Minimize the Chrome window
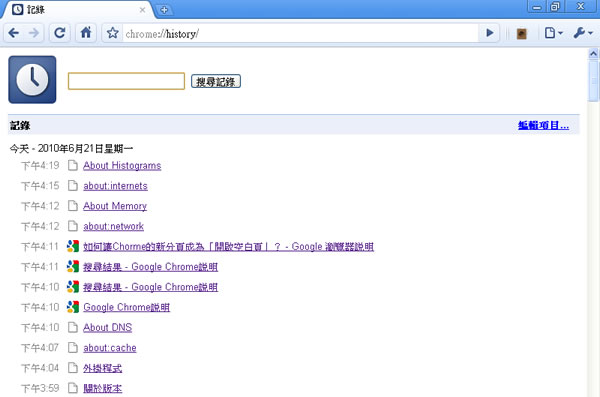 tap(537, 7)
